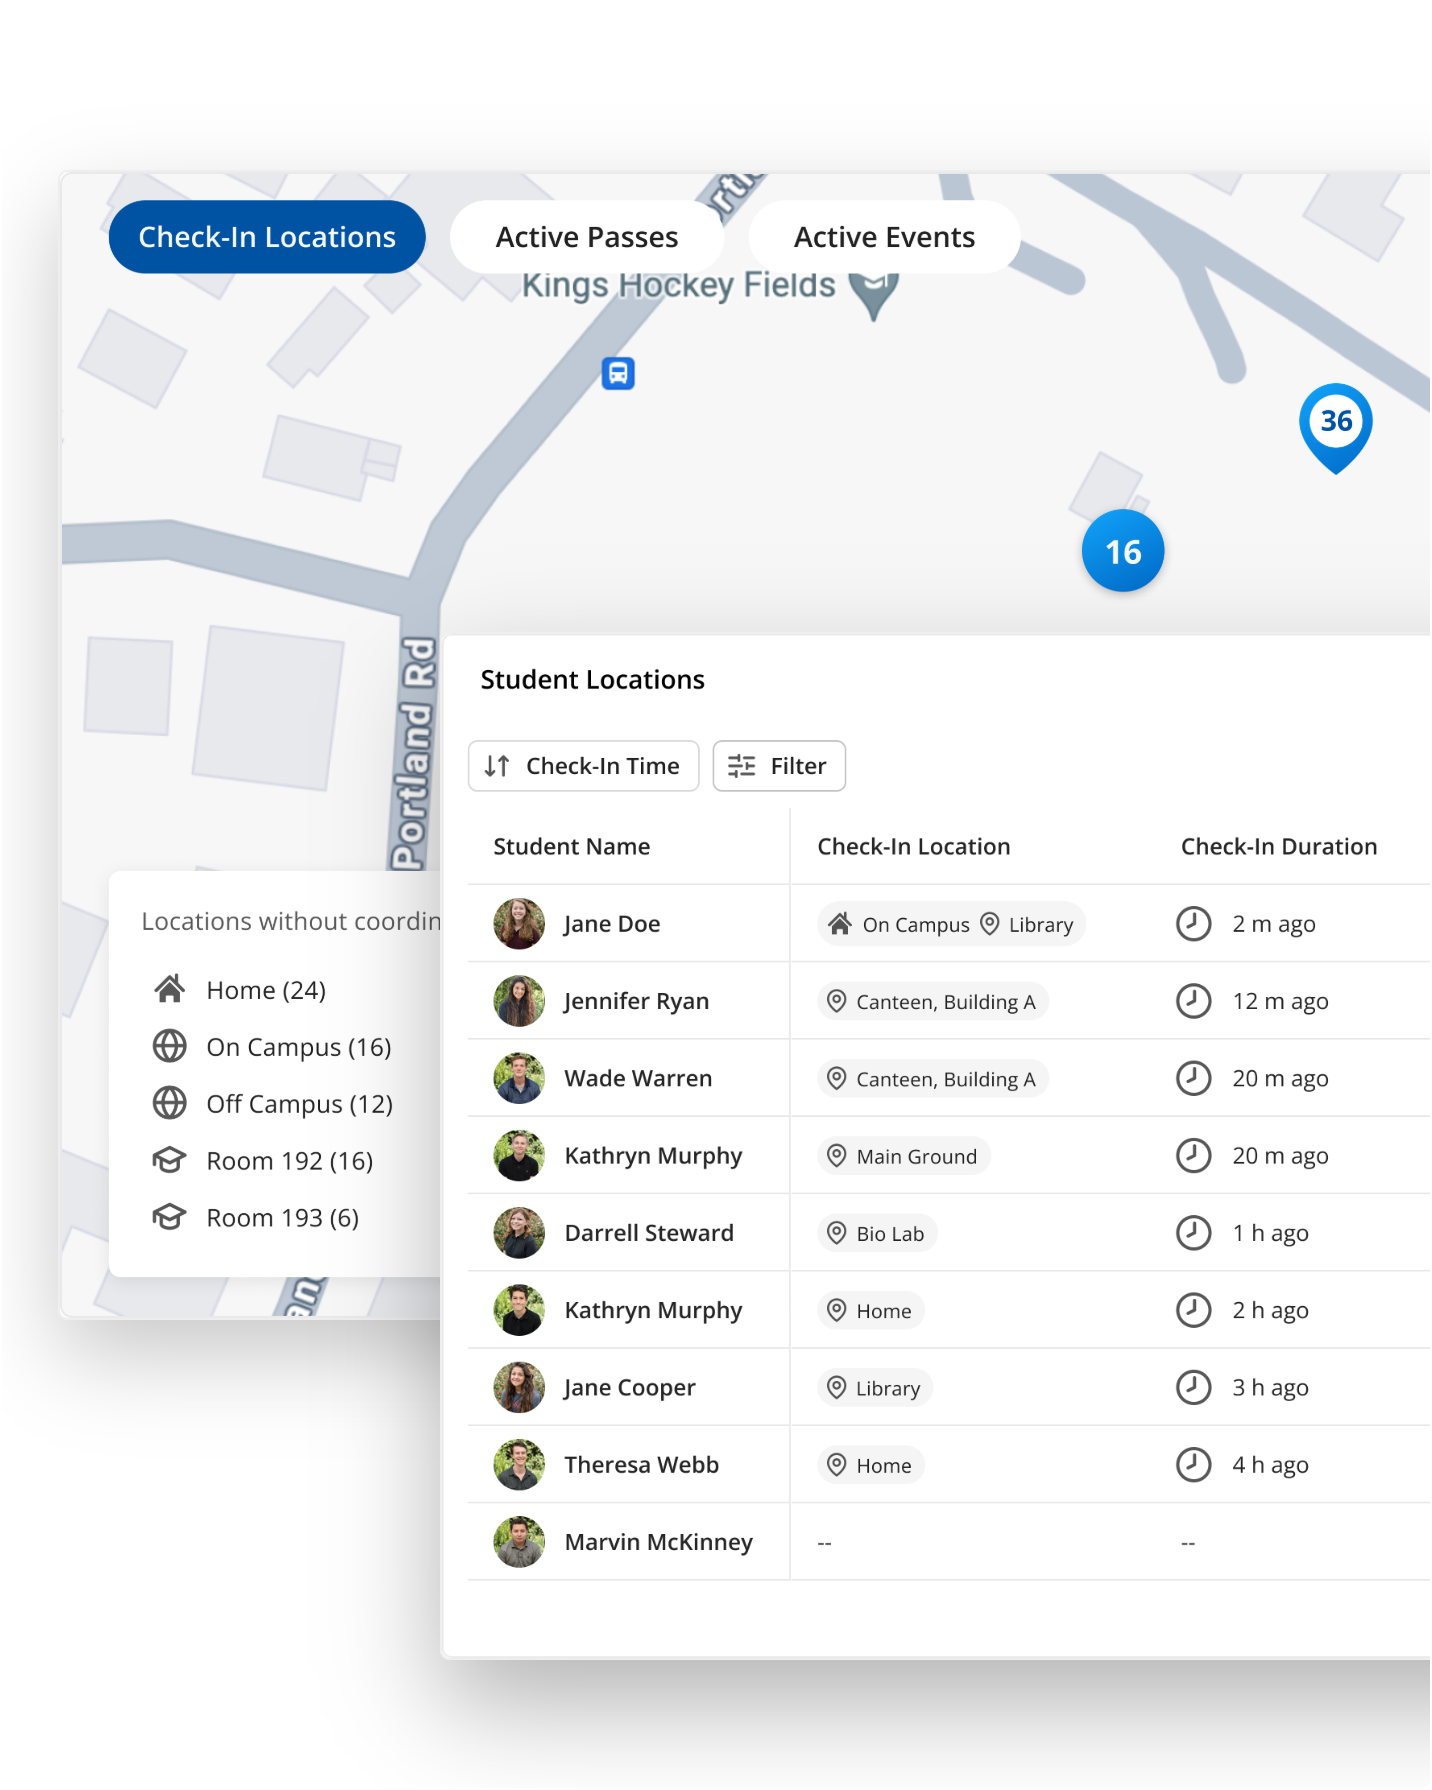
Task: Click the Check-In Location column header
Action: (914, 846)
